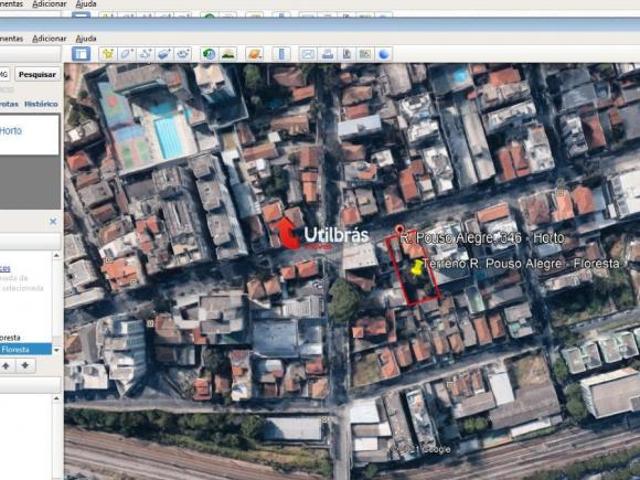The height and width of the screenshot is (480, 640).
Task: Toggle sunlight across the landscape icon
Action: [228, 53]
